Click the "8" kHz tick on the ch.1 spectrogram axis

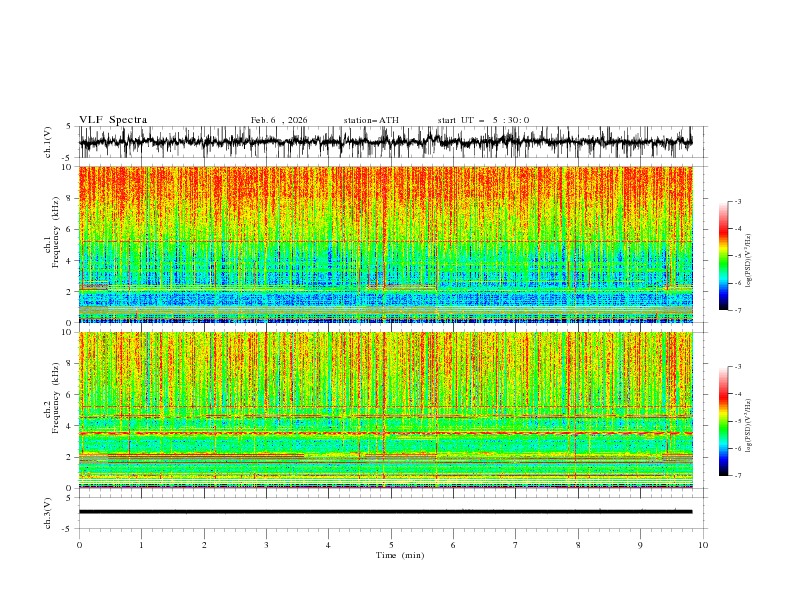point(70,198)
